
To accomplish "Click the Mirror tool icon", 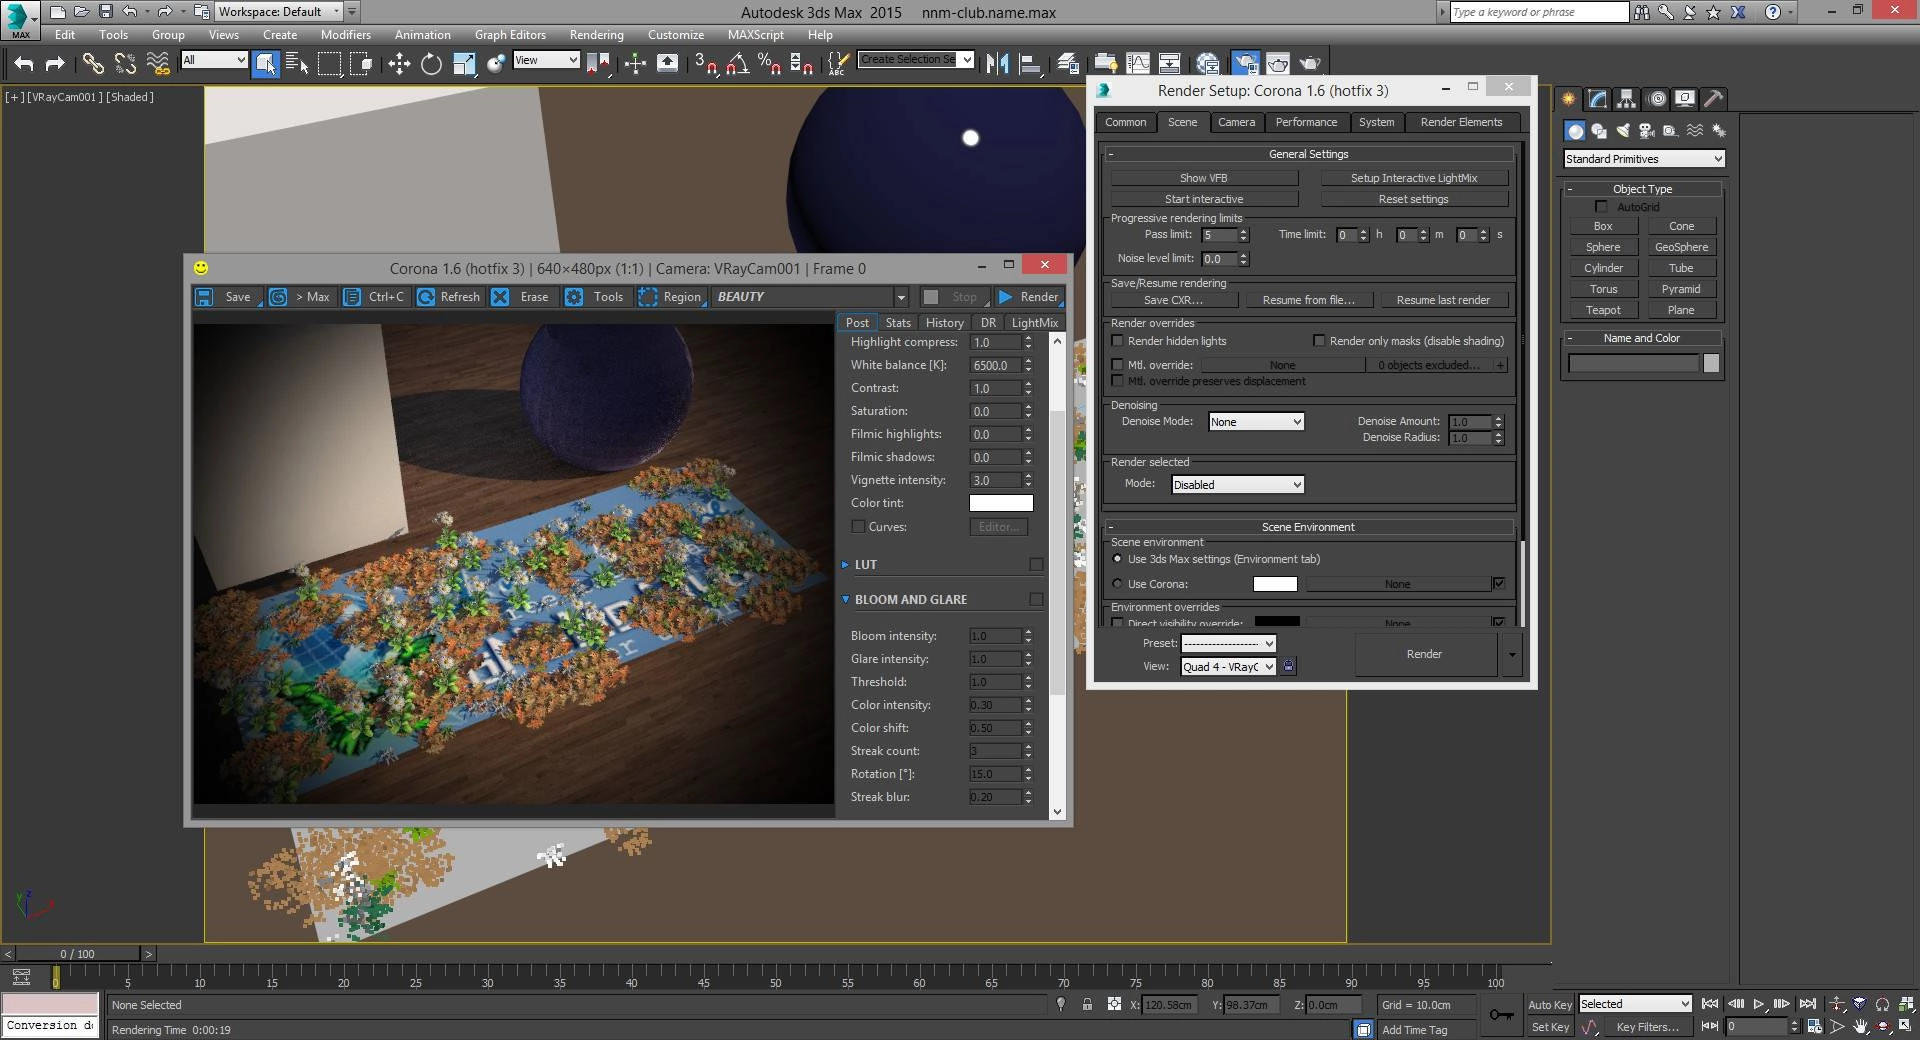I will click(x=997, y=64).
